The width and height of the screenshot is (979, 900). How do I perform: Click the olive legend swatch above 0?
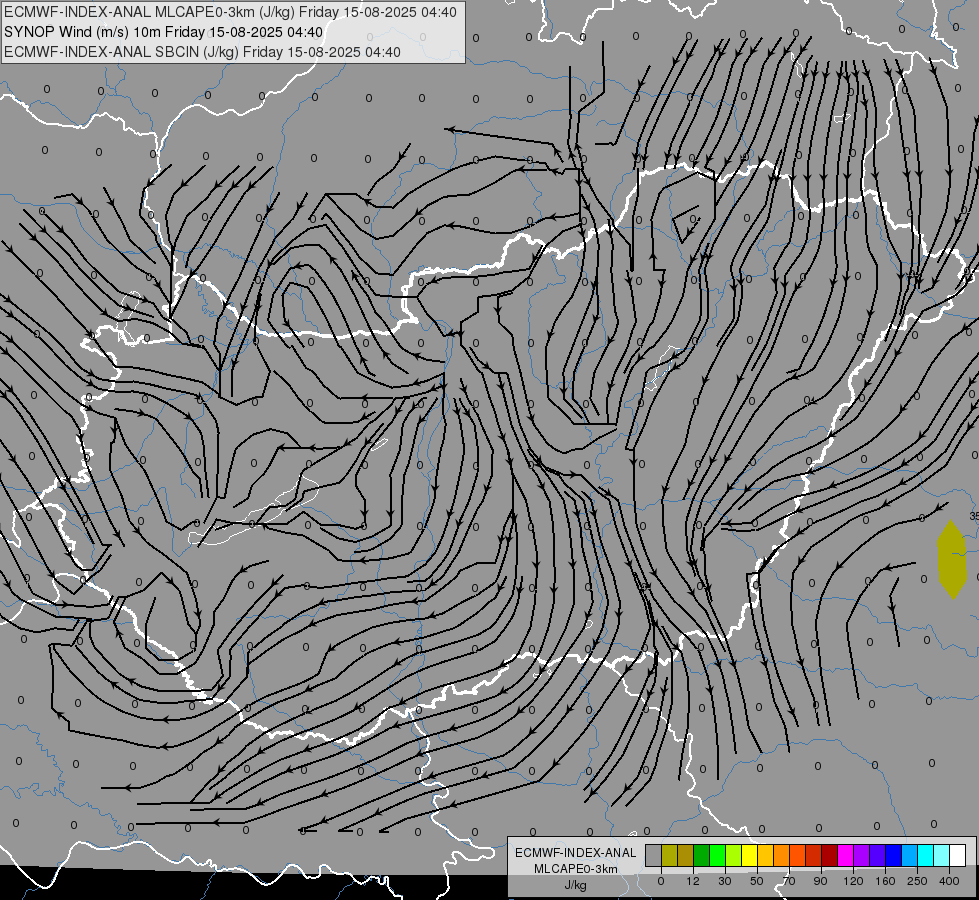click(669, 855)
